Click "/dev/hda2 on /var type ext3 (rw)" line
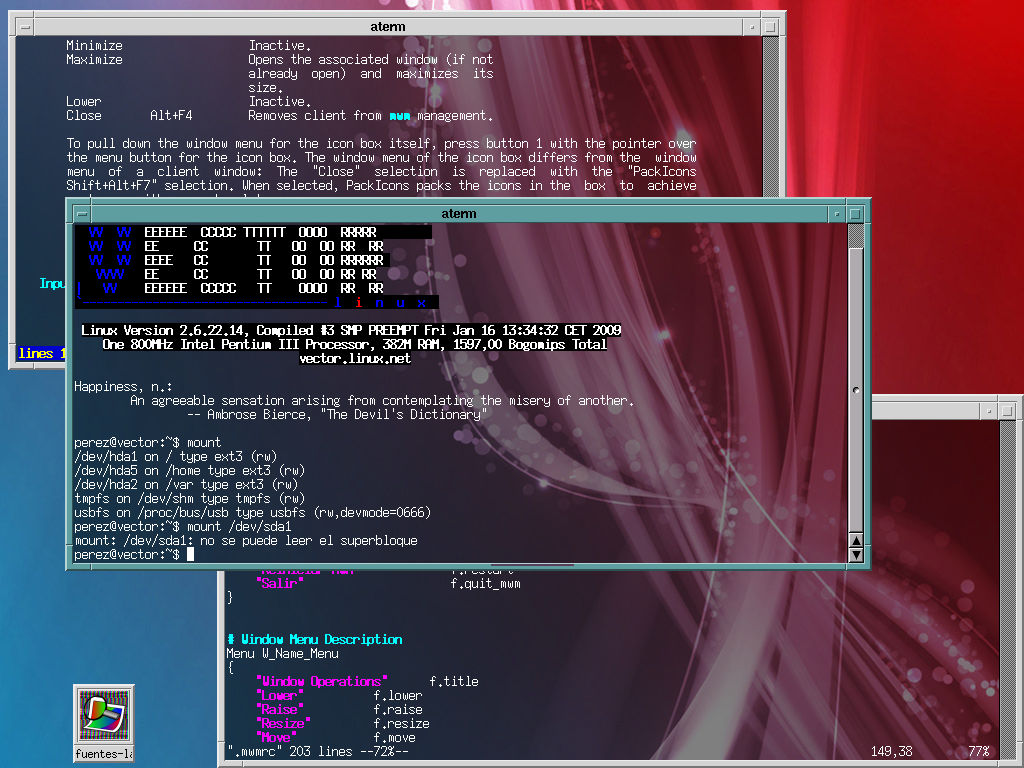The height and width of the screenshot is (768, 1024). coord(186,485)
